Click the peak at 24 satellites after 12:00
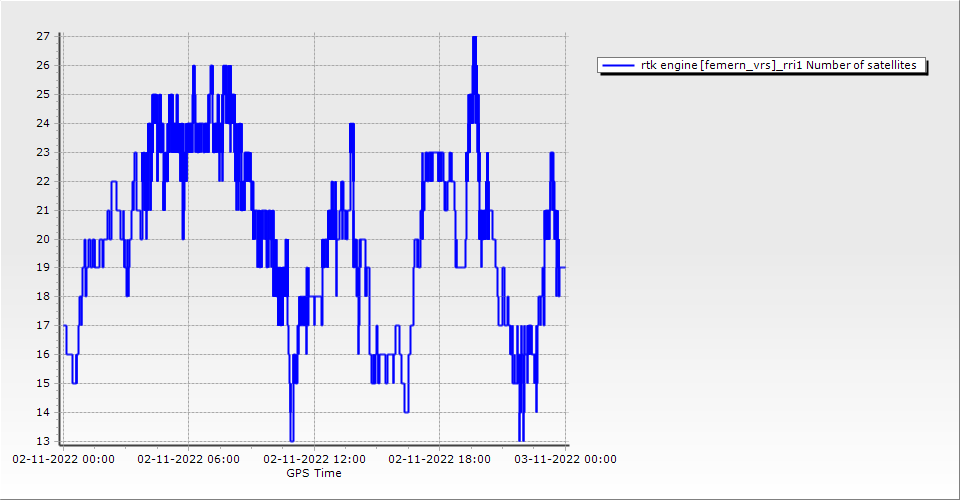This screenshot has height=500, width=960. pos(352,125)
